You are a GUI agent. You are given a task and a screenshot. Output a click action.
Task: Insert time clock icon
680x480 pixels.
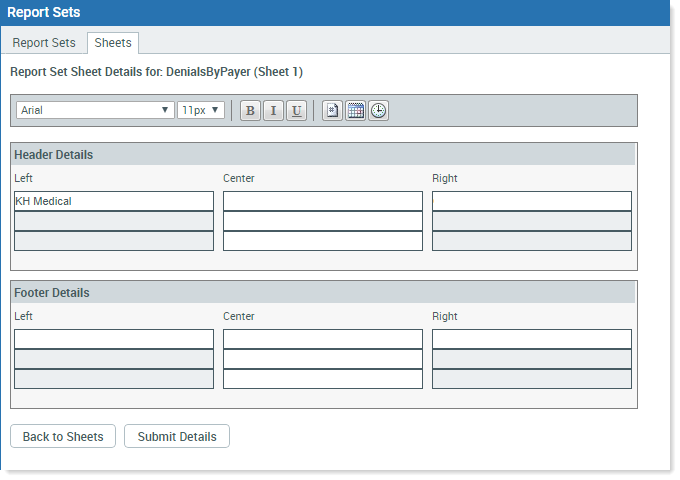click(x=378, y=111)
